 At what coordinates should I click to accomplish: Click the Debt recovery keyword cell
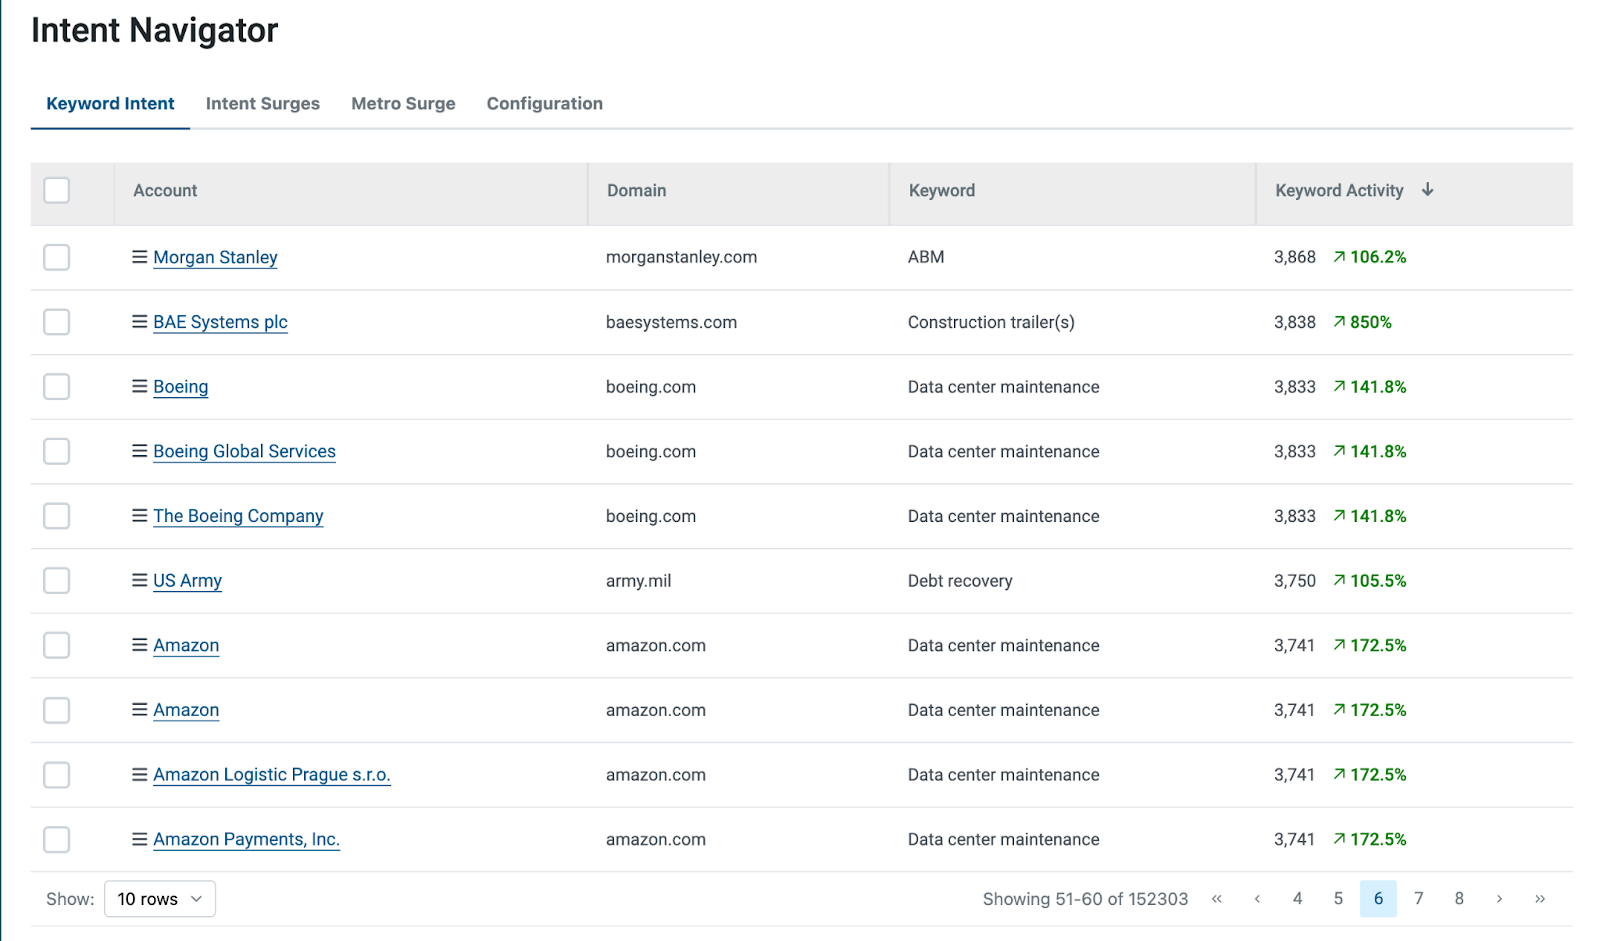(x=960, y=581)
